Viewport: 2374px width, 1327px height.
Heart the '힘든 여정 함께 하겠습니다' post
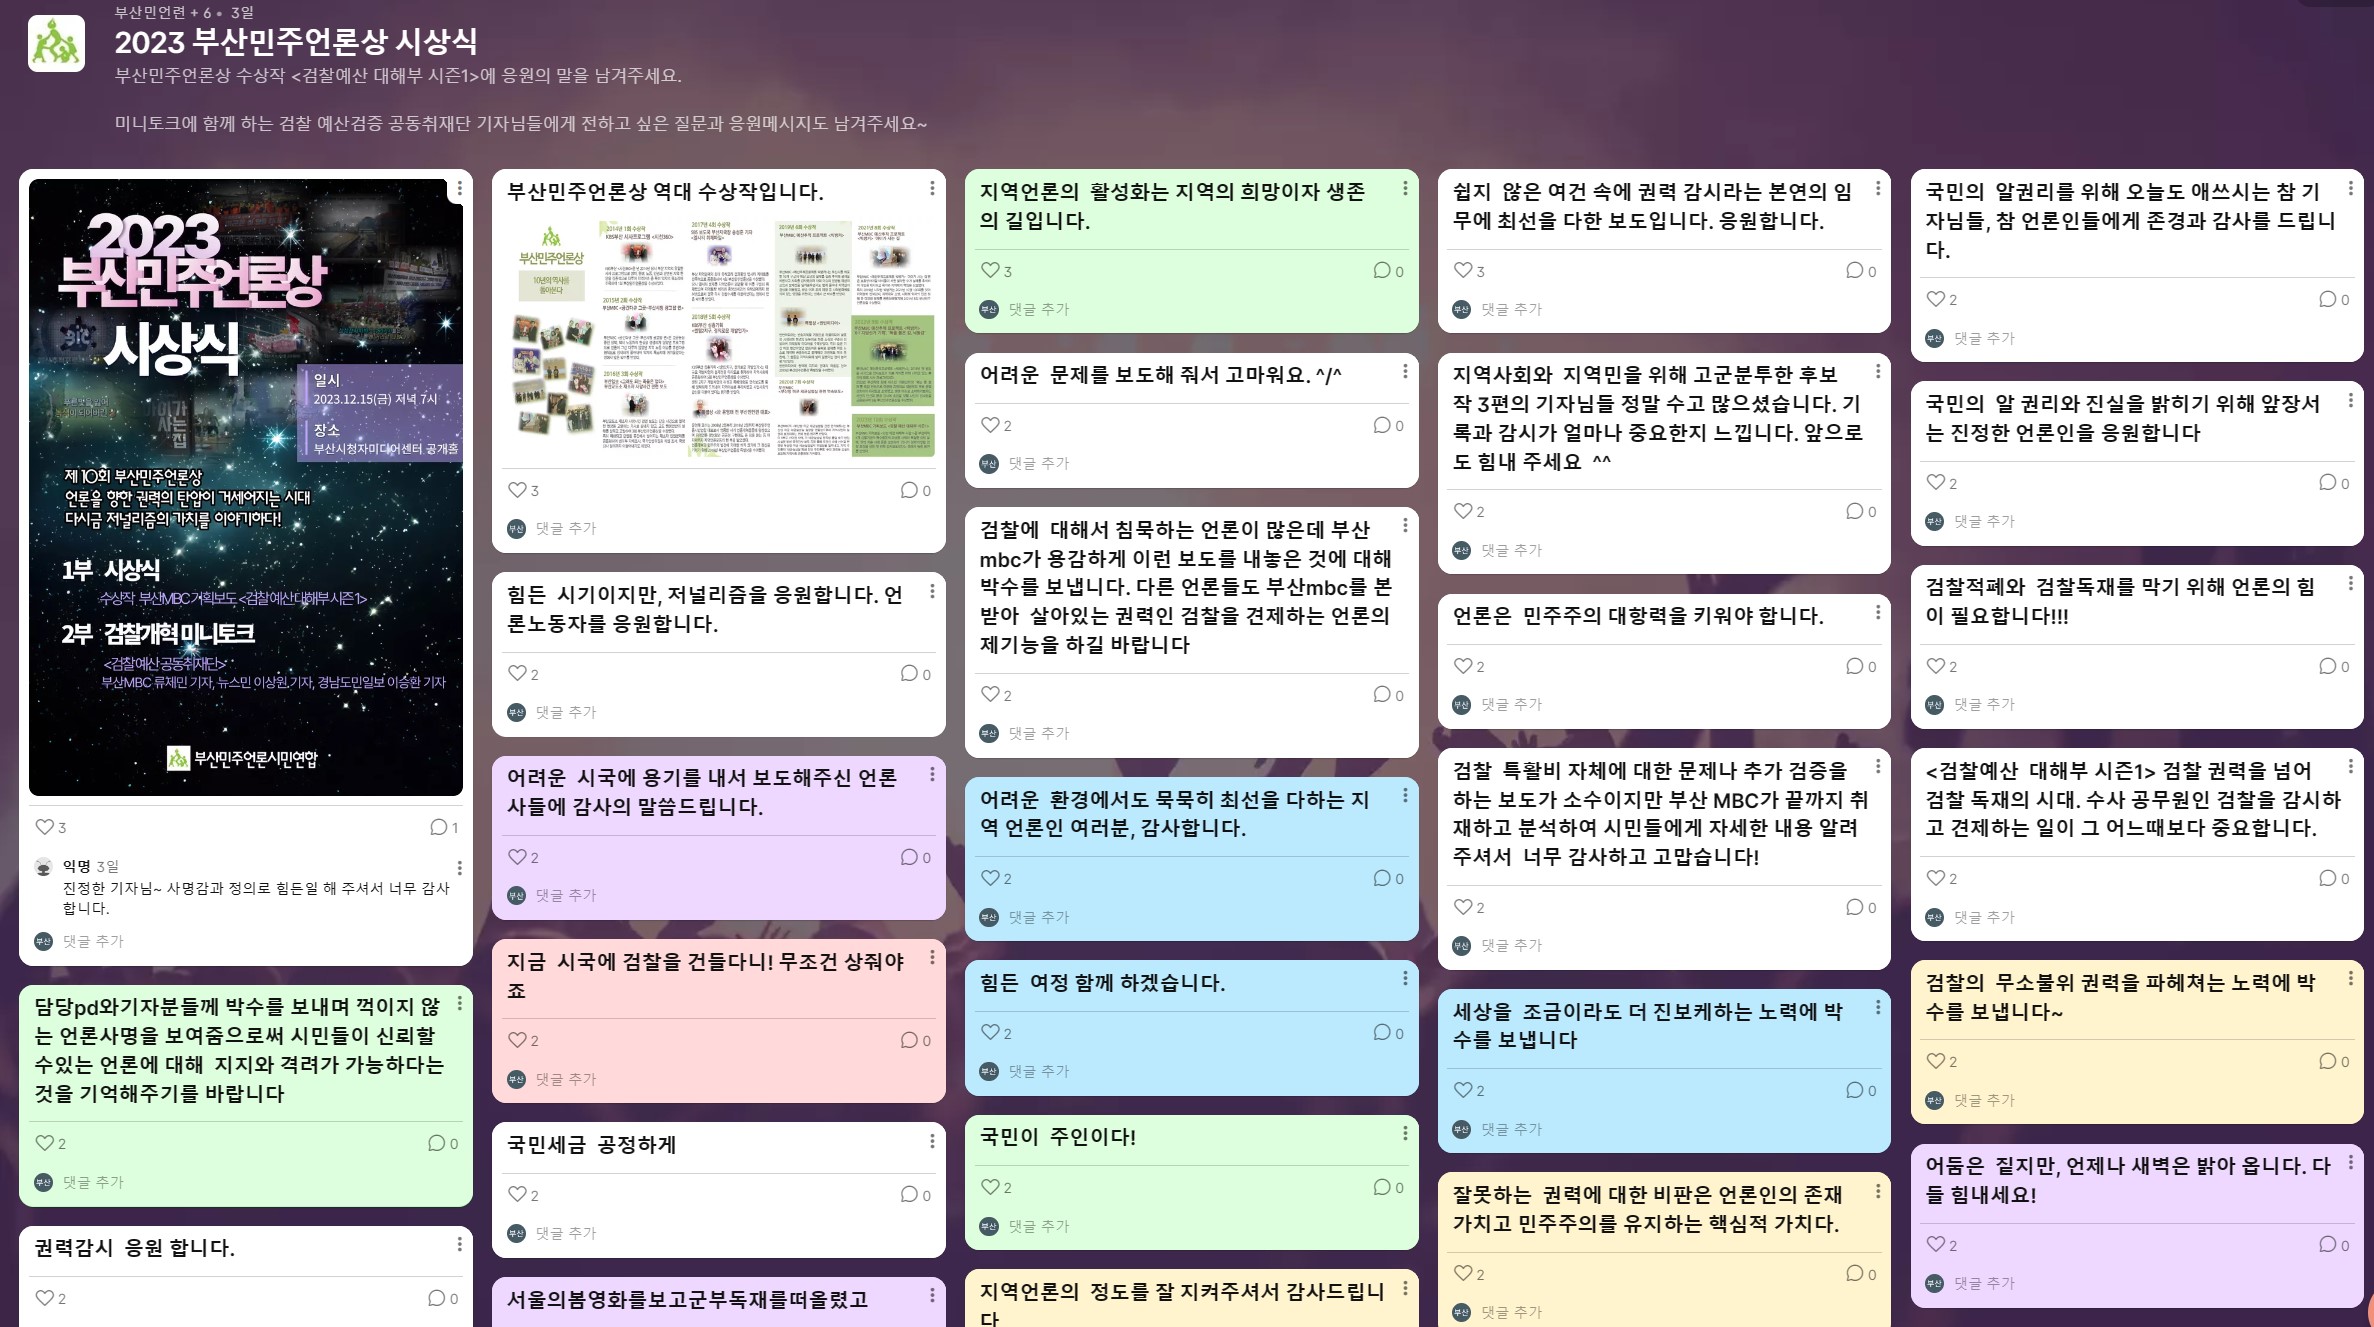pyautogui.click(x=990, y=1032)
